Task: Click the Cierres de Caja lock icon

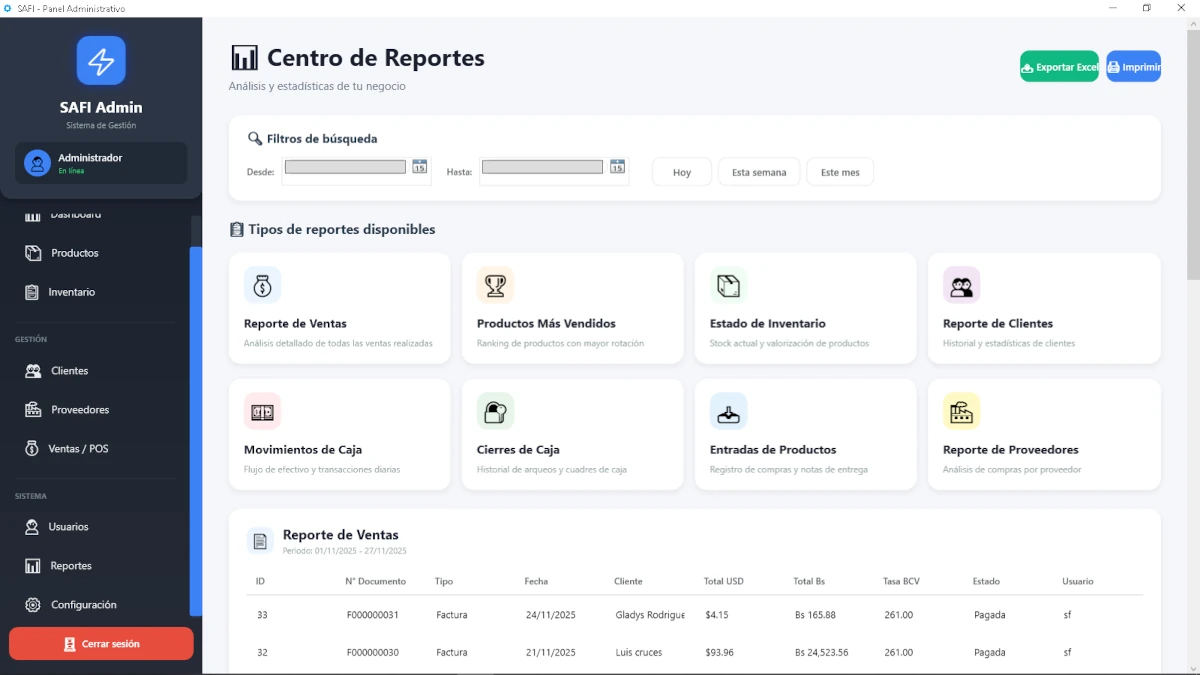Action: pyautogui.click(x=495, y=411)
